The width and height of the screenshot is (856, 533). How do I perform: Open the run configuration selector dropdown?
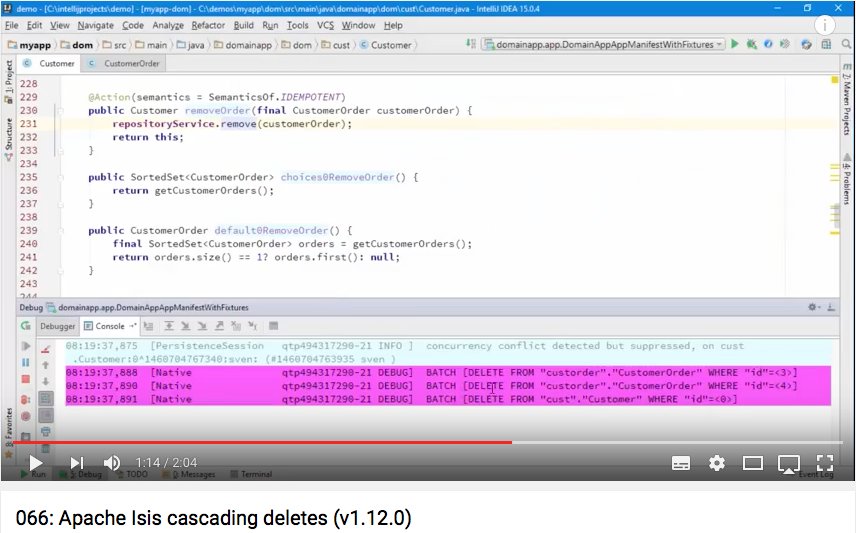[x=603, y=44]
